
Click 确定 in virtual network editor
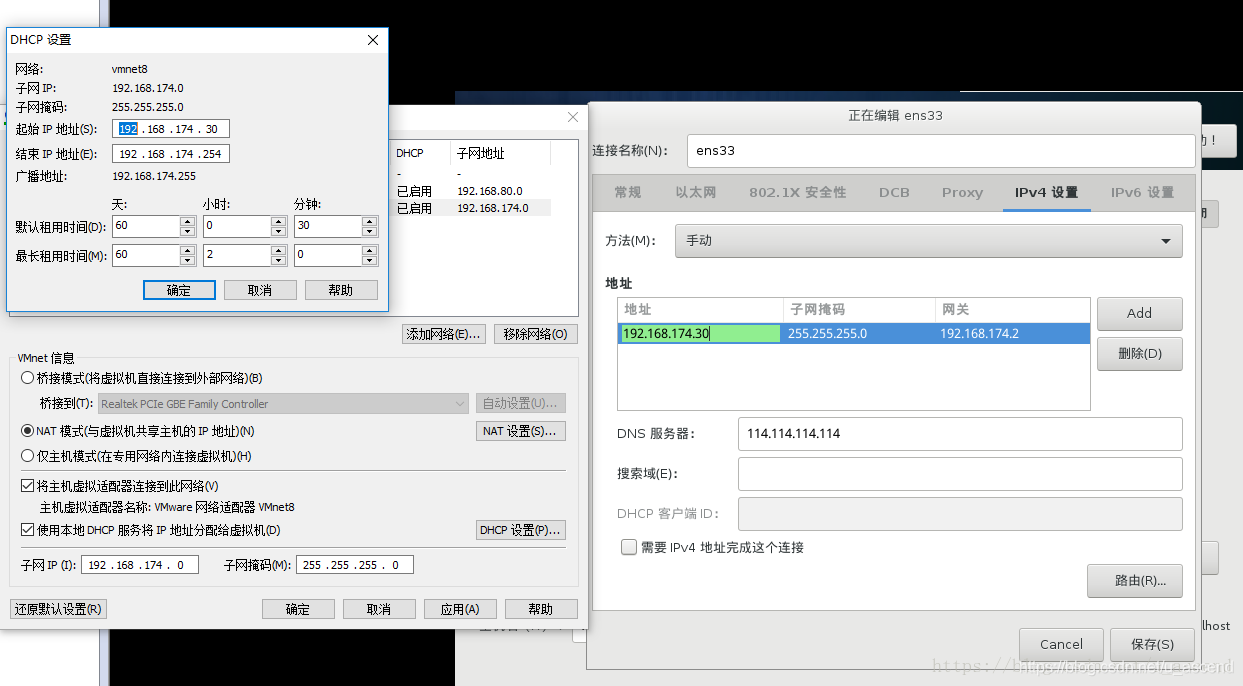(298, 609)
